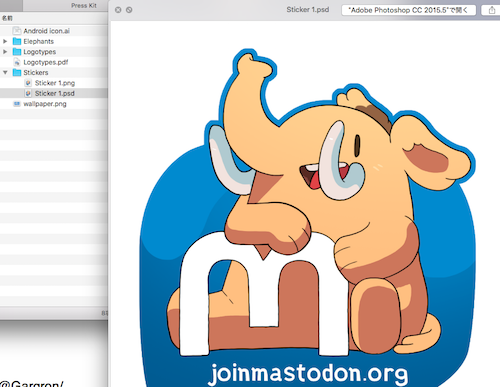Click the full-screen icon in the Quick Look window

129,10
